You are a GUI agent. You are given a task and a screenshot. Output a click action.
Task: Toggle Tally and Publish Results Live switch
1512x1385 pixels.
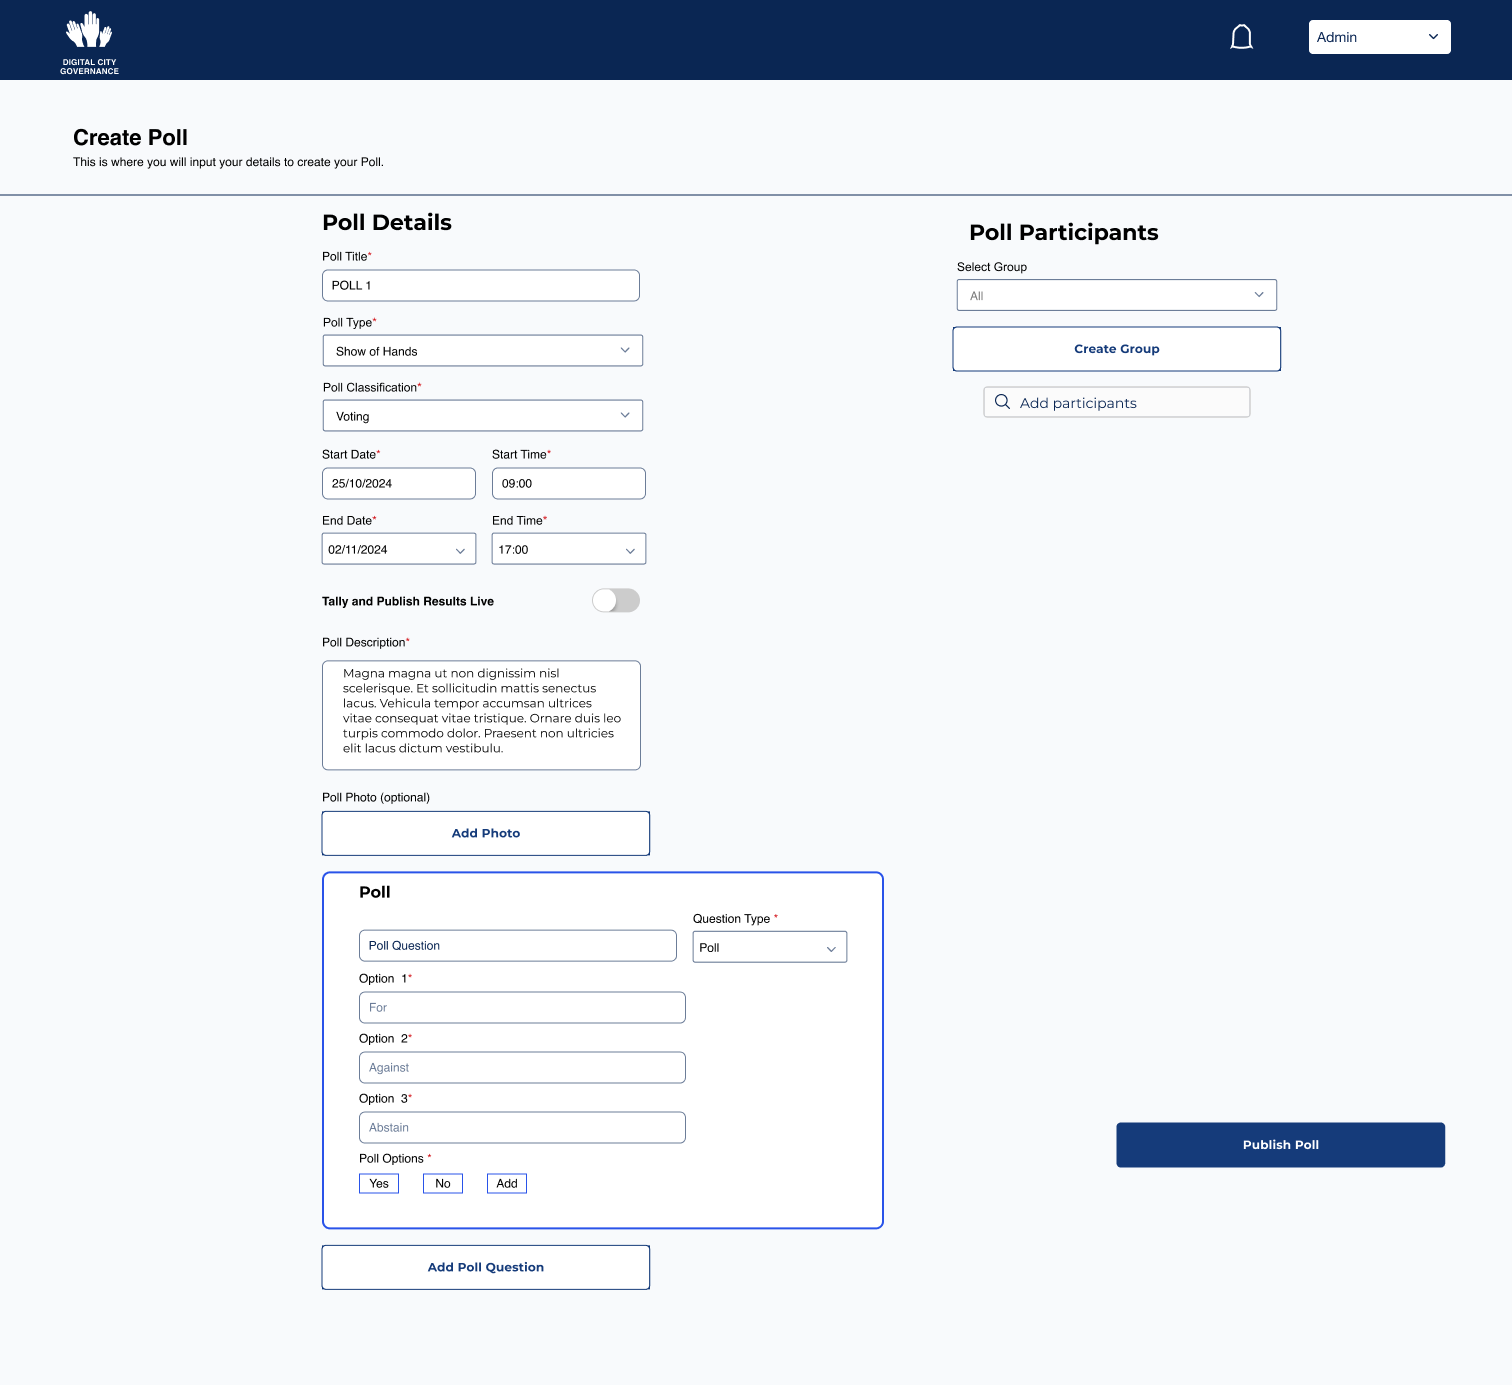click(x=616, y=601)
